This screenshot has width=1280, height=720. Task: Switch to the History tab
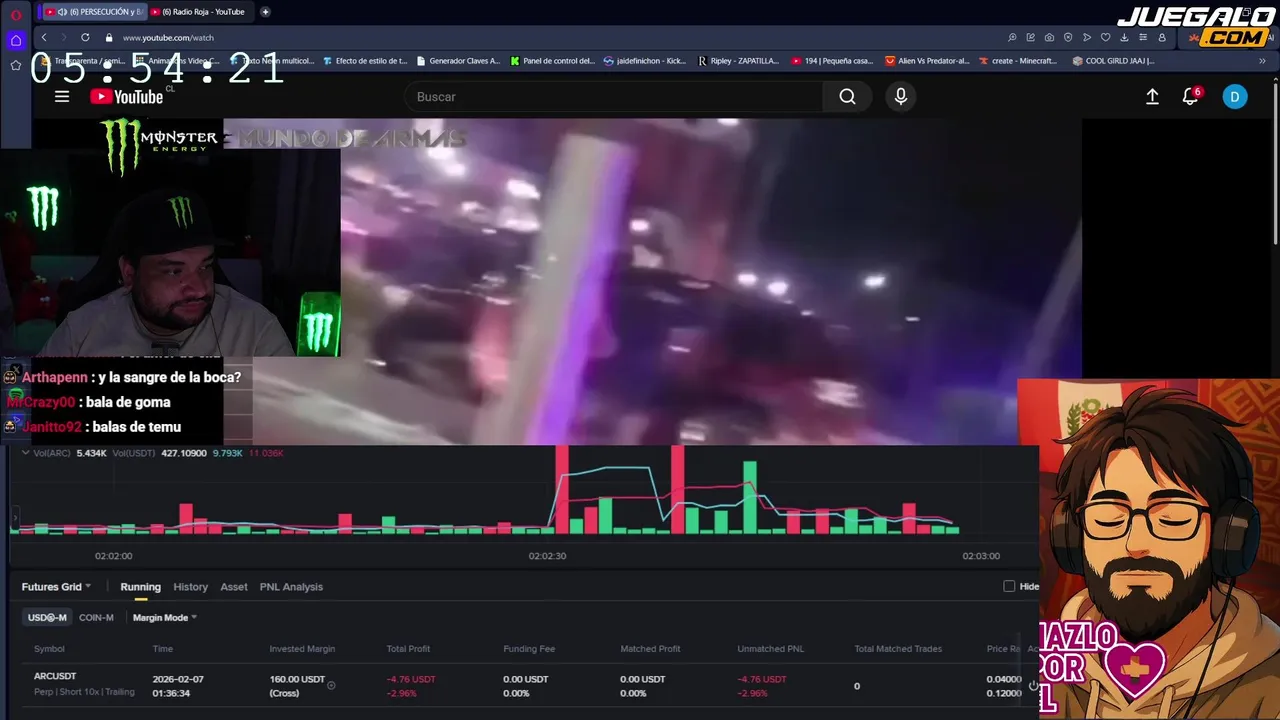(x=190, y=587)
